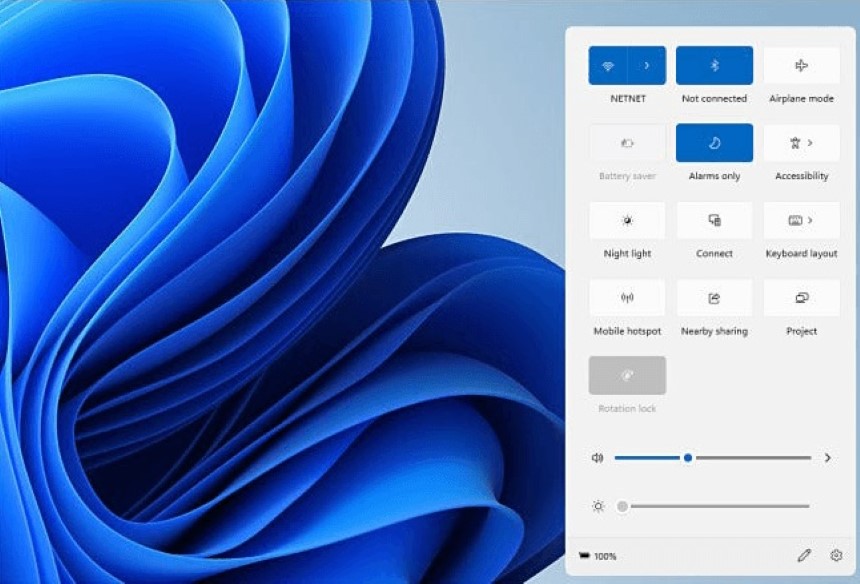Expand the Keyboard layout tile

click(x=801, y=220)
